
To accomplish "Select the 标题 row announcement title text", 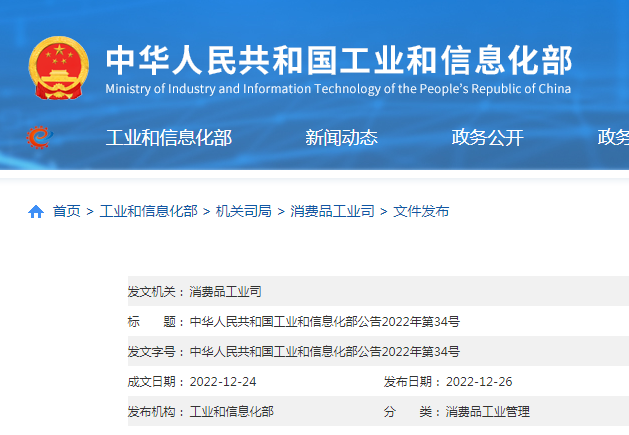I will click(x=325, y=321).
